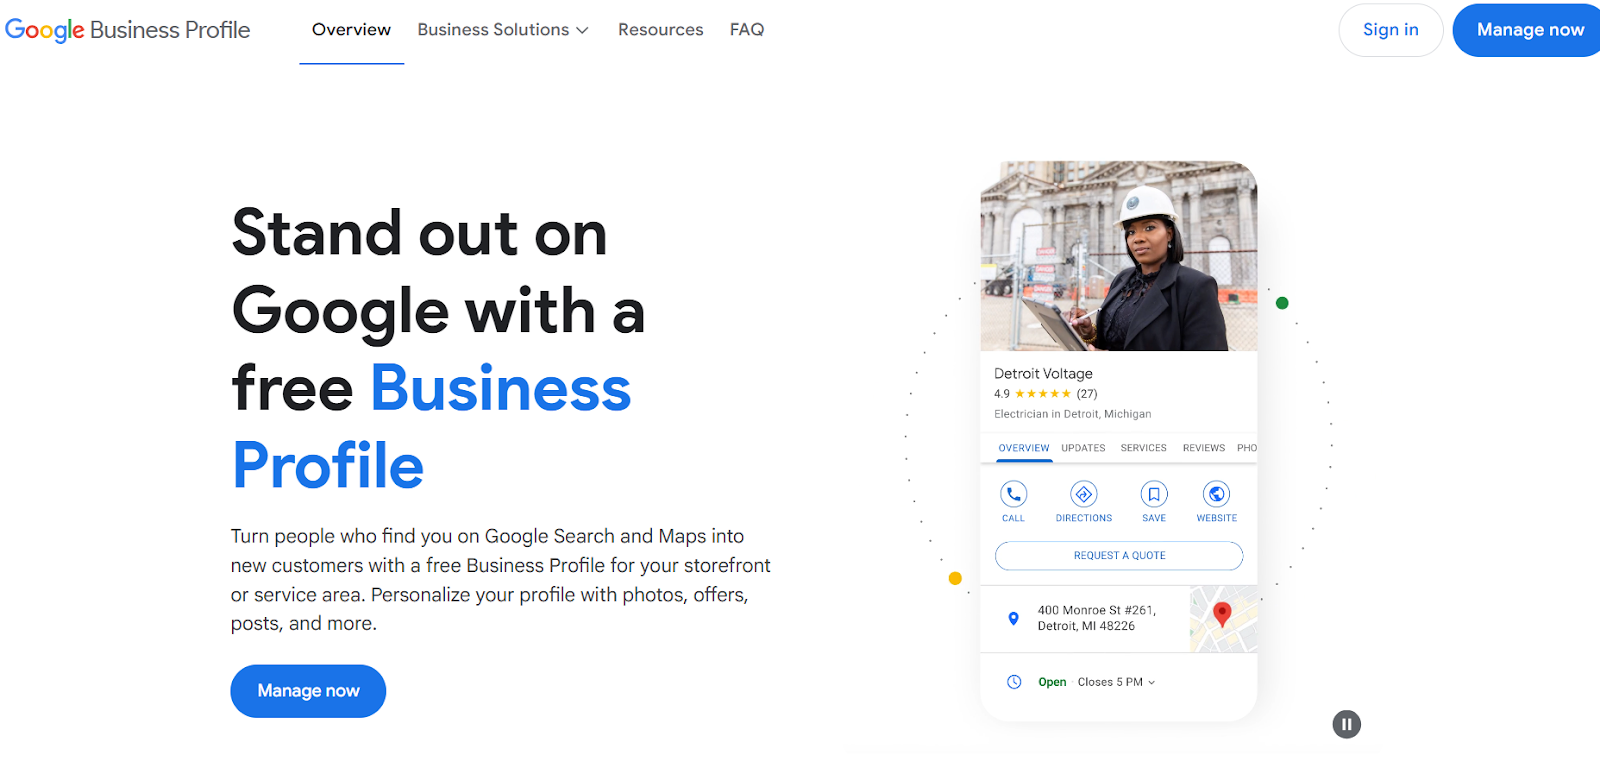Click the Website globe icon
The width and height of the screenshot is (1600, 774).
tap(1217, 494)
